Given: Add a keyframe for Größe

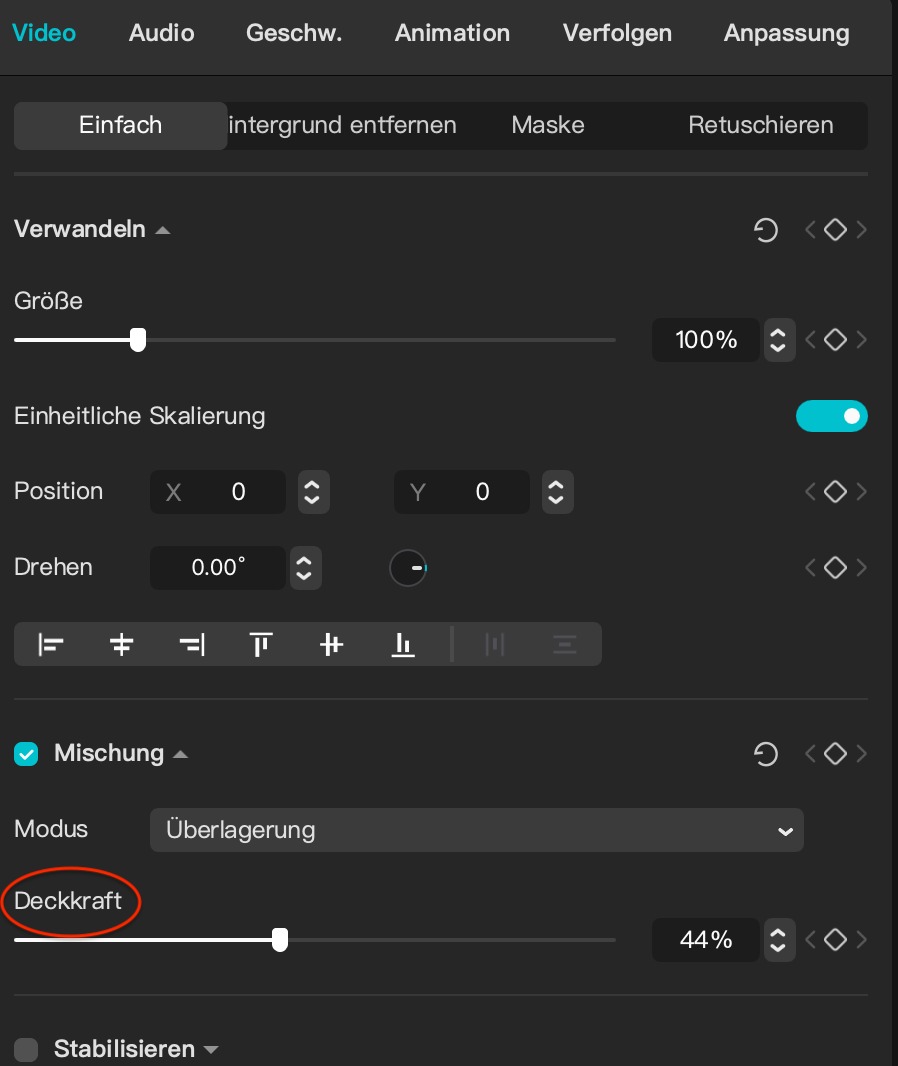Looking at the screenshot, I should coord(835,339).
